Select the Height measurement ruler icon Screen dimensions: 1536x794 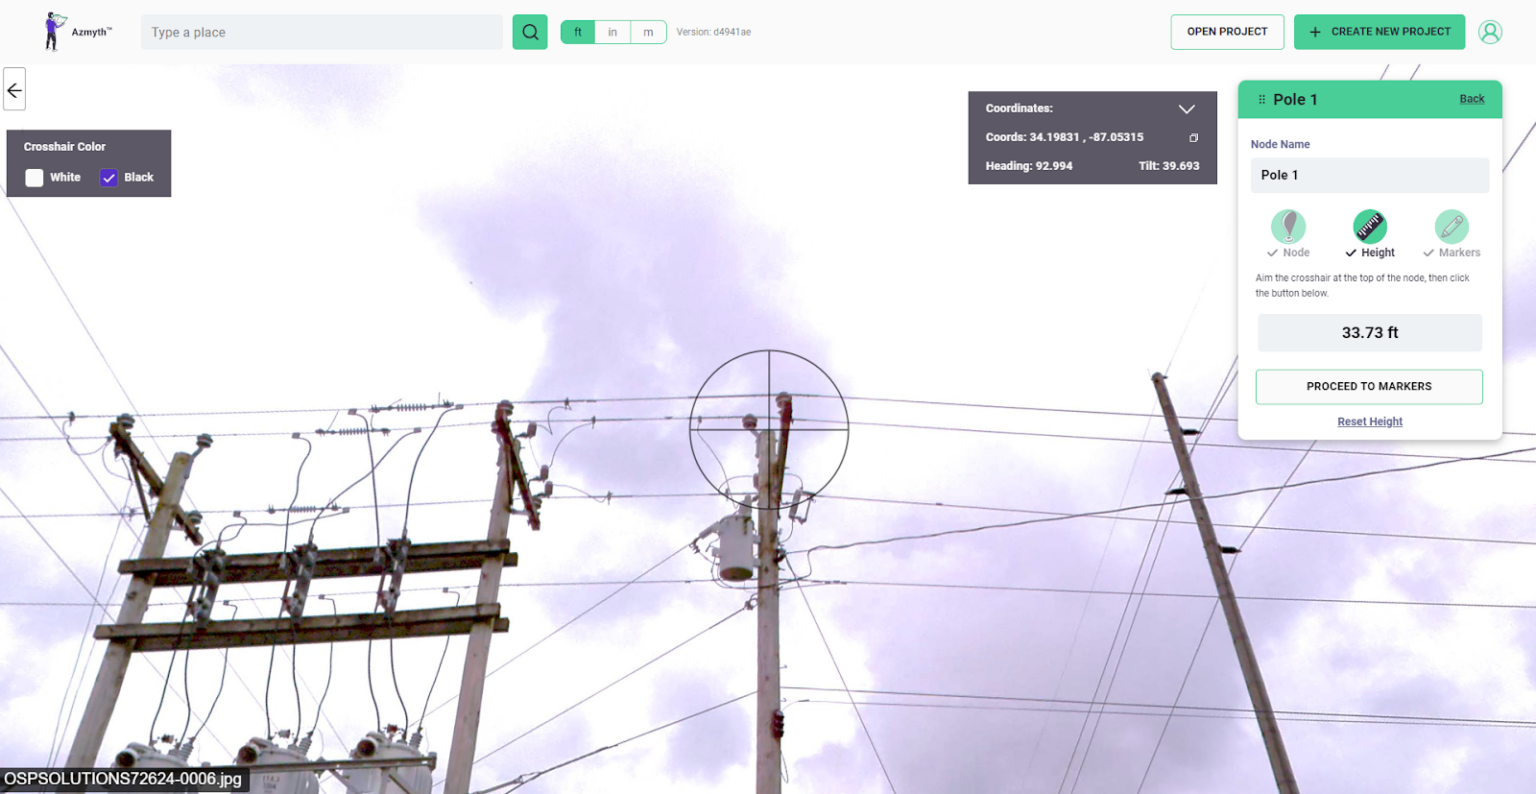[1370, 228]
